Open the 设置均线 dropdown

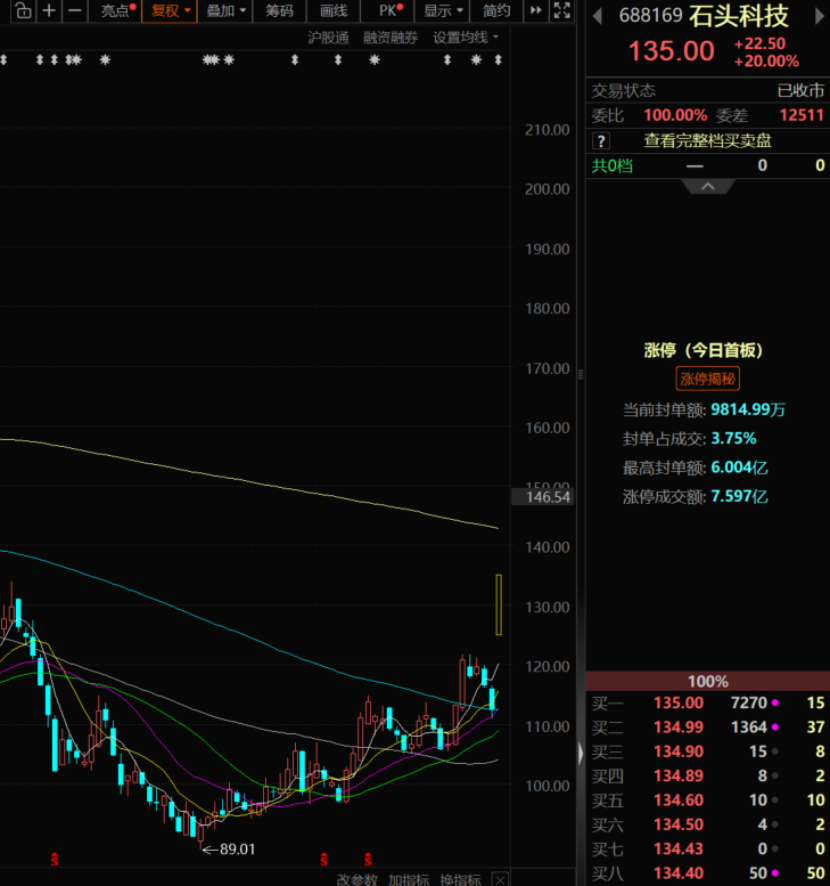coord(466,38)
